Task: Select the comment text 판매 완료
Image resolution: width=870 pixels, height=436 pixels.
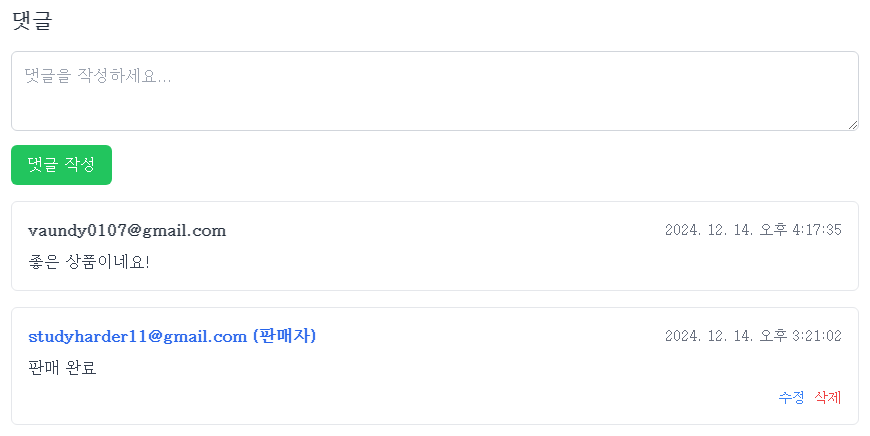Action: point(63,367)
